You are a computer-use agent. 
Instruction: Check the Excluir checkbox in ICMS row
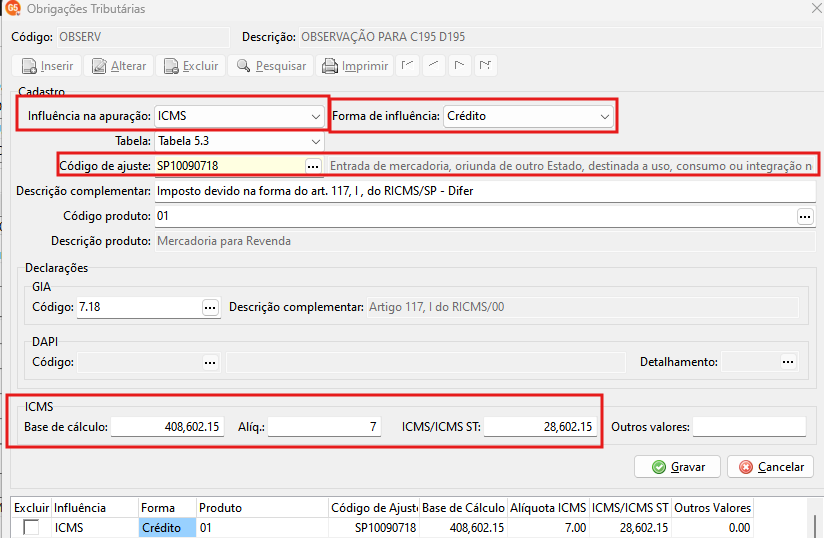click(32, 527)
